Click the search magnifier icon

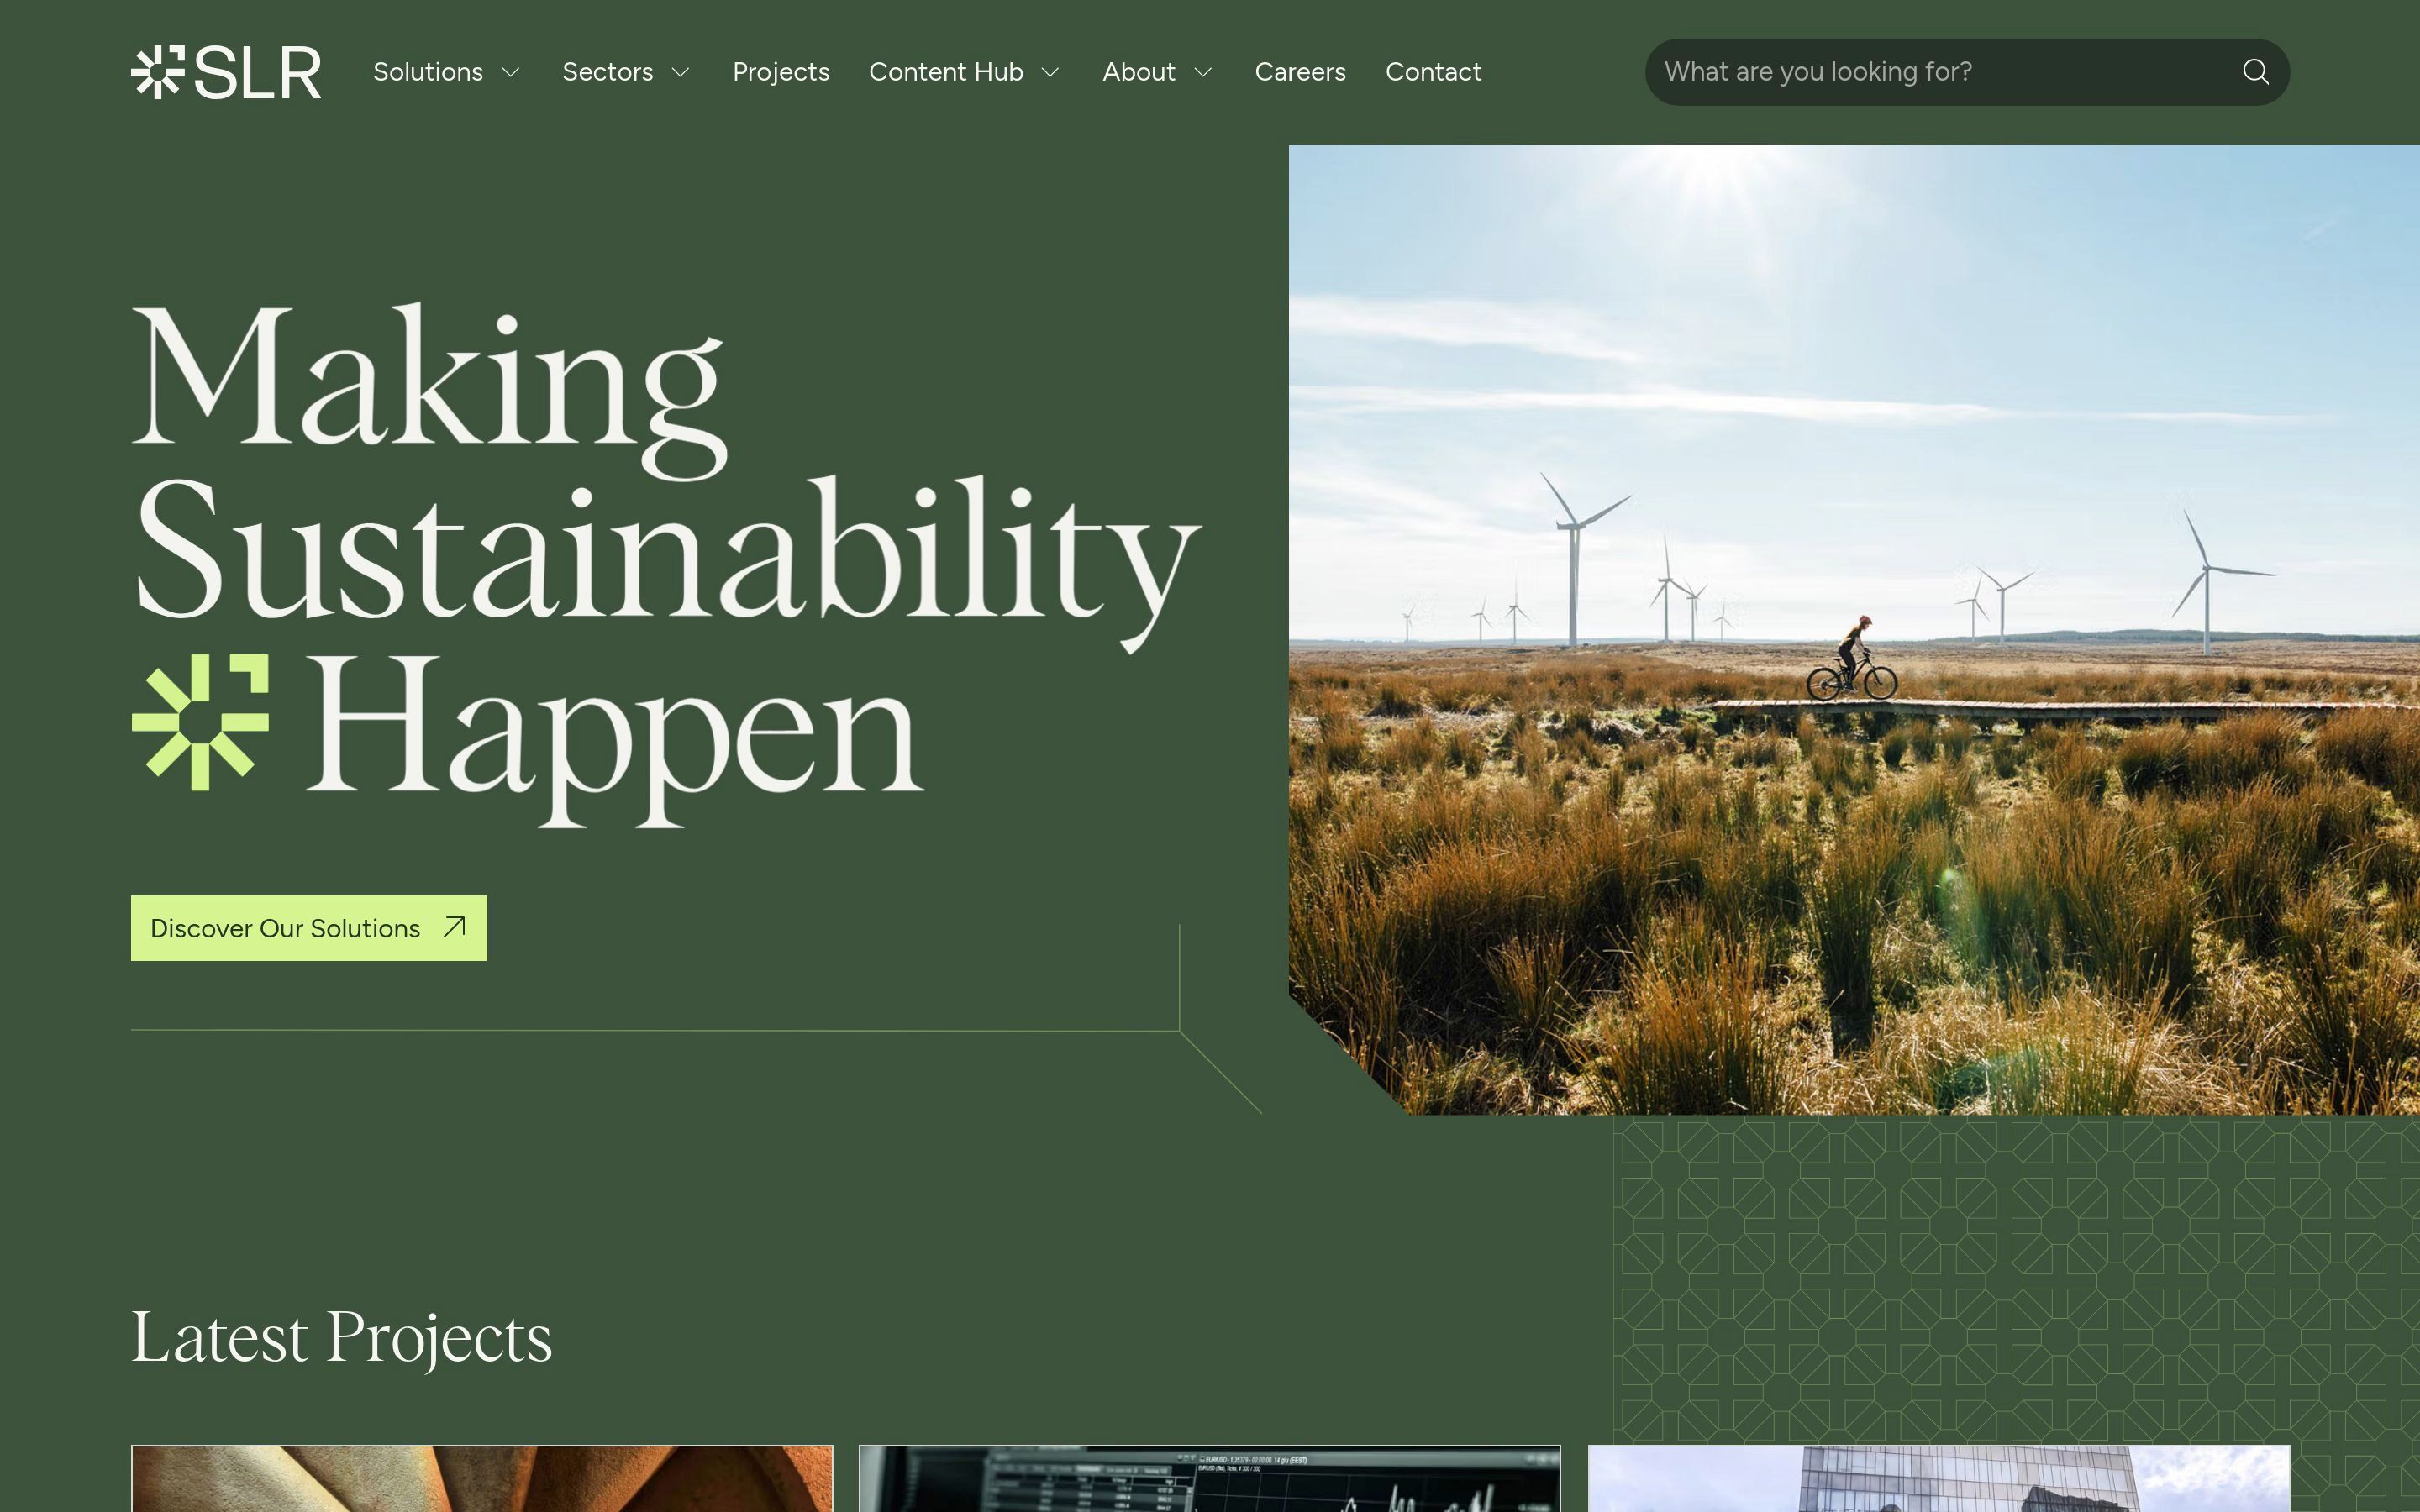[x=2254, y=72]
